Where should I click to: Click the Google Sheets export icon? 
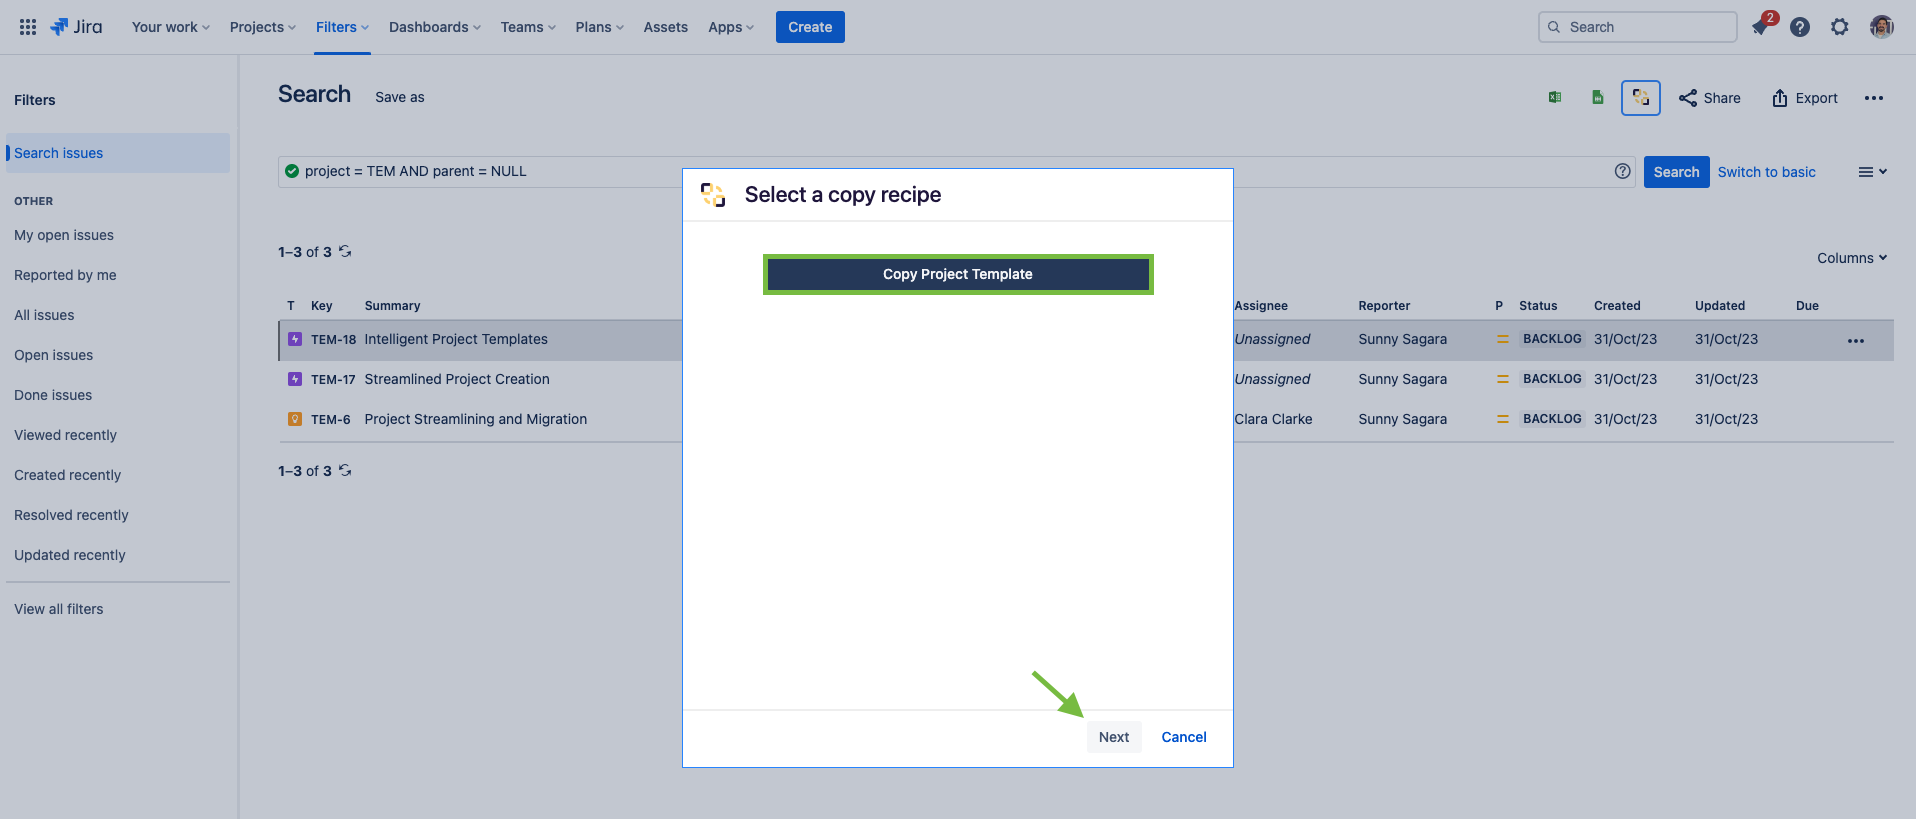pyautogui.click(x=1598, y=98)
